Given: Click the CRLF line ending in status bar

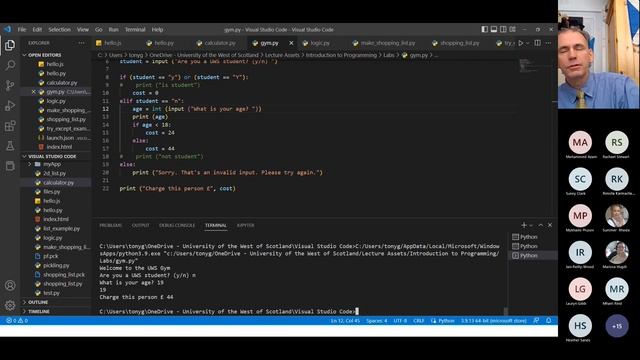Looking at the screenshot, I should tap(419, 321).
